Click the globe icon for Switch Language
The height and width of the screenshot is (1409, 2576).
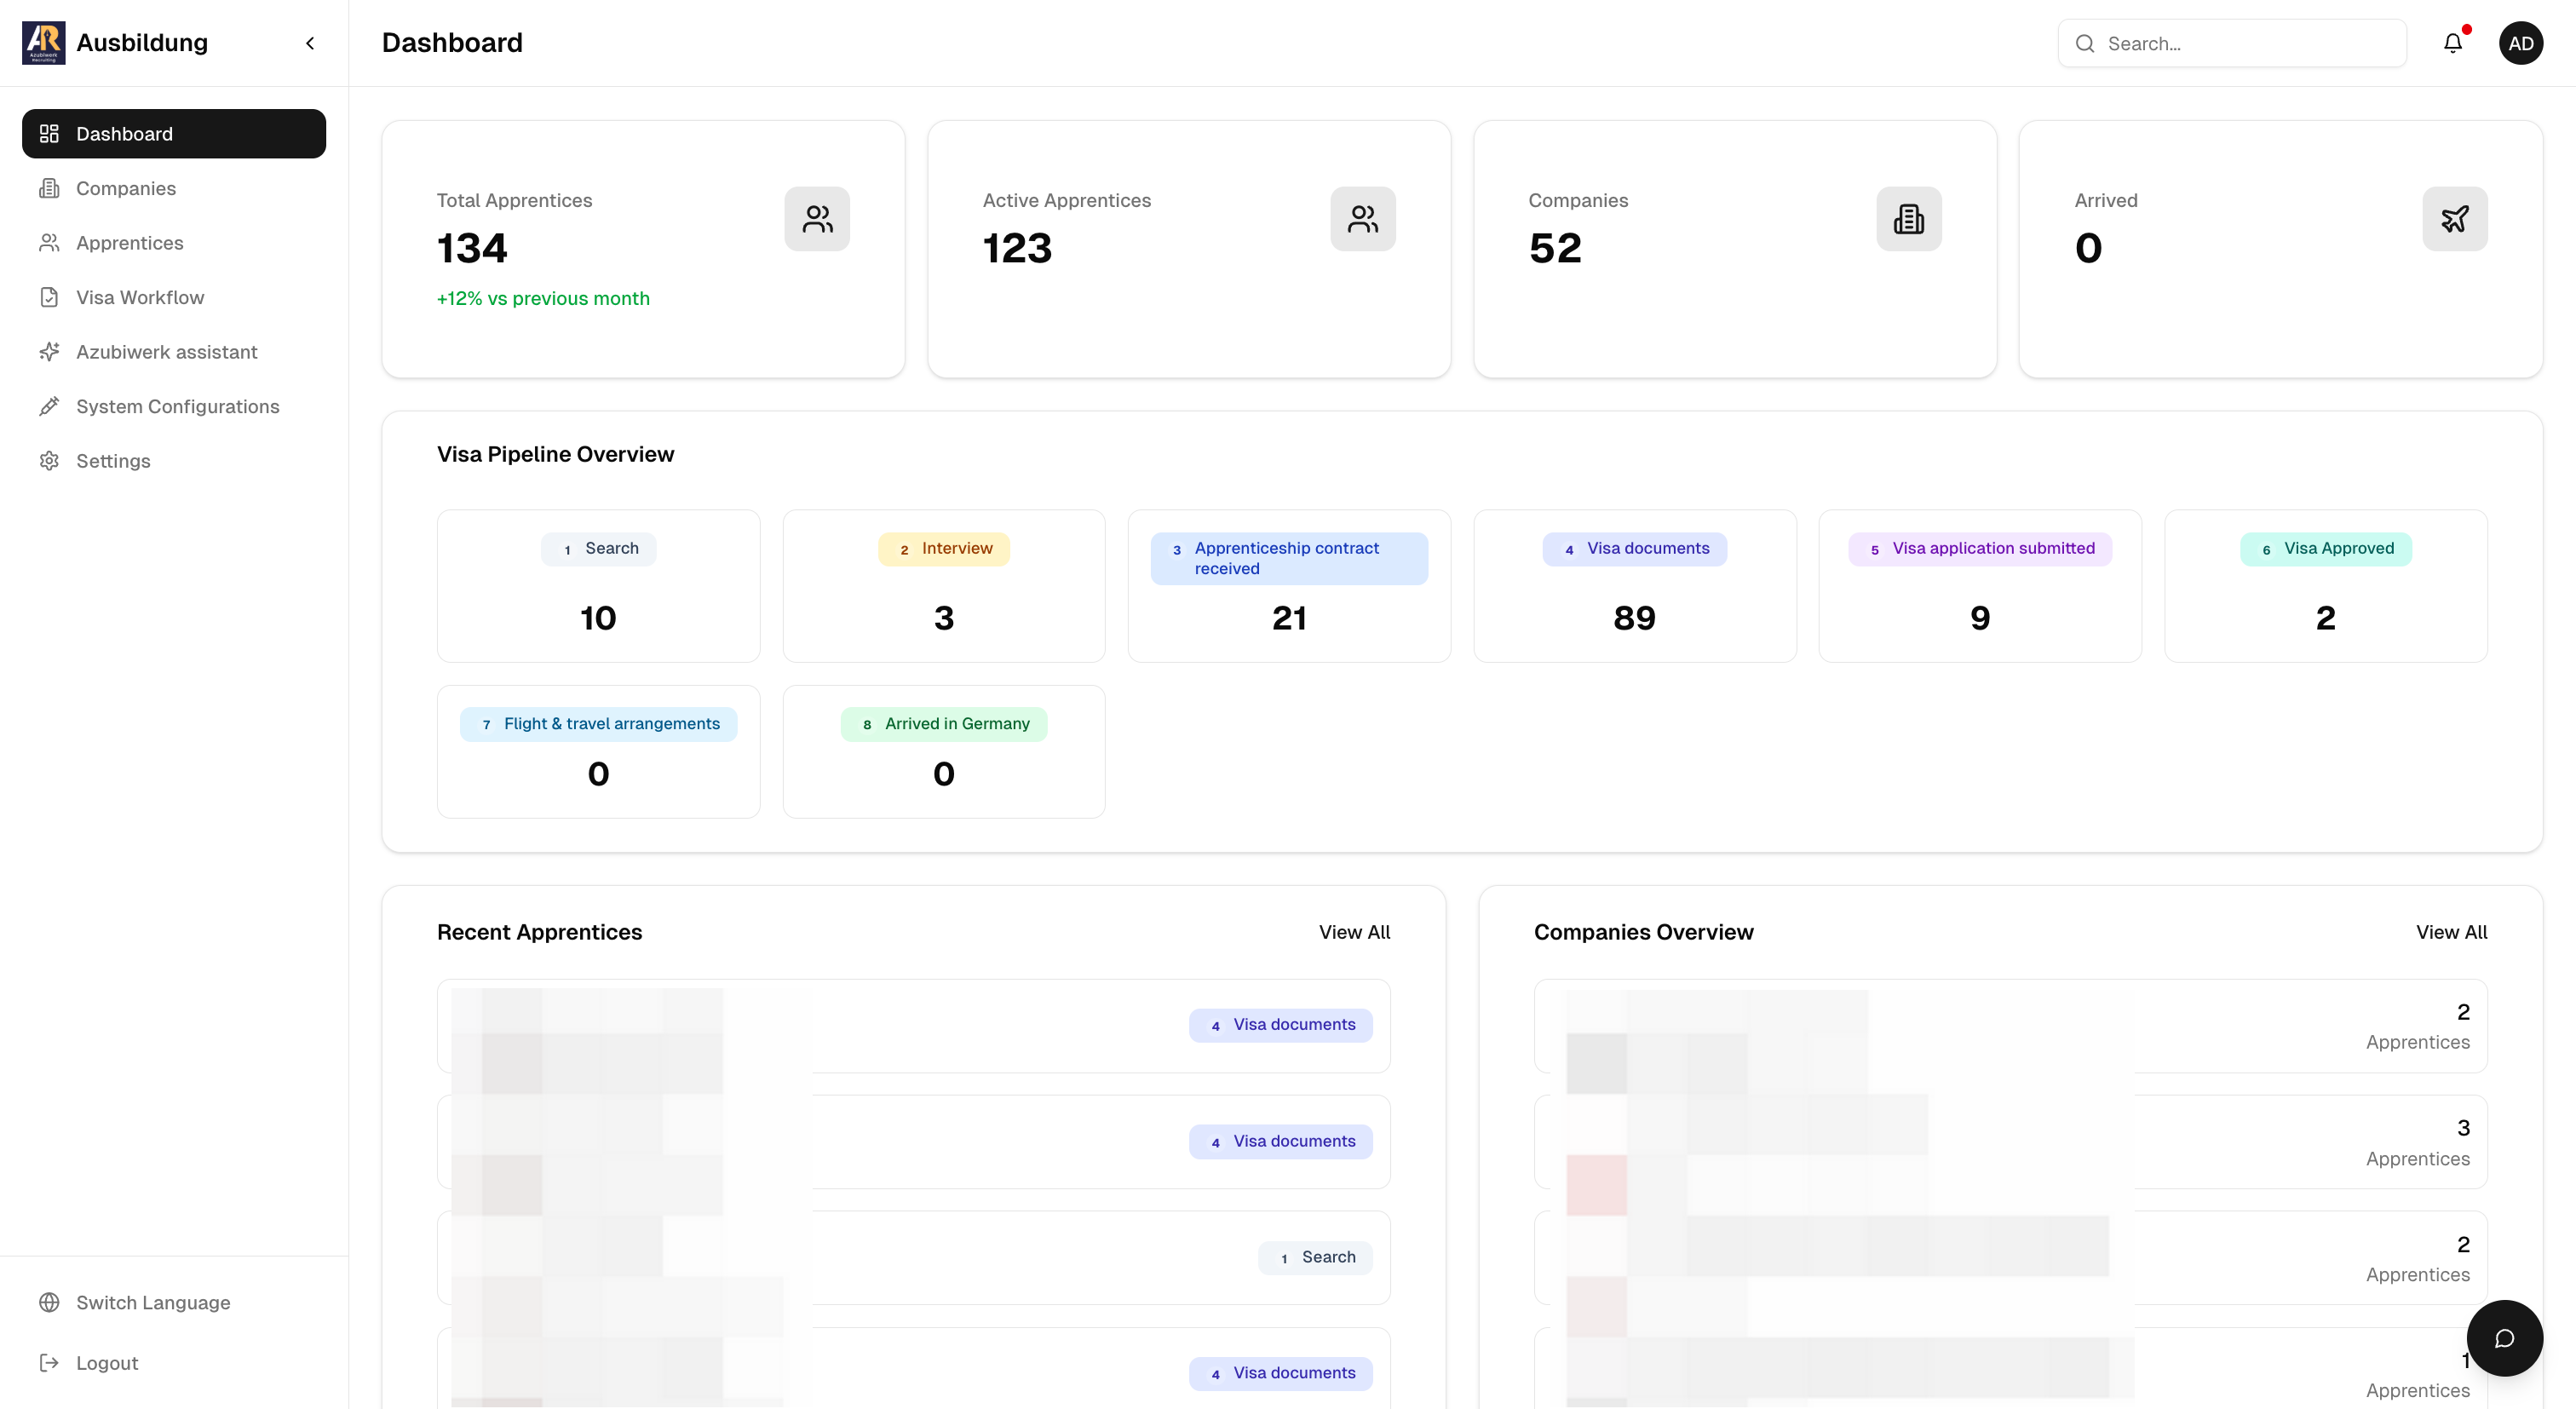(49, 1302)
